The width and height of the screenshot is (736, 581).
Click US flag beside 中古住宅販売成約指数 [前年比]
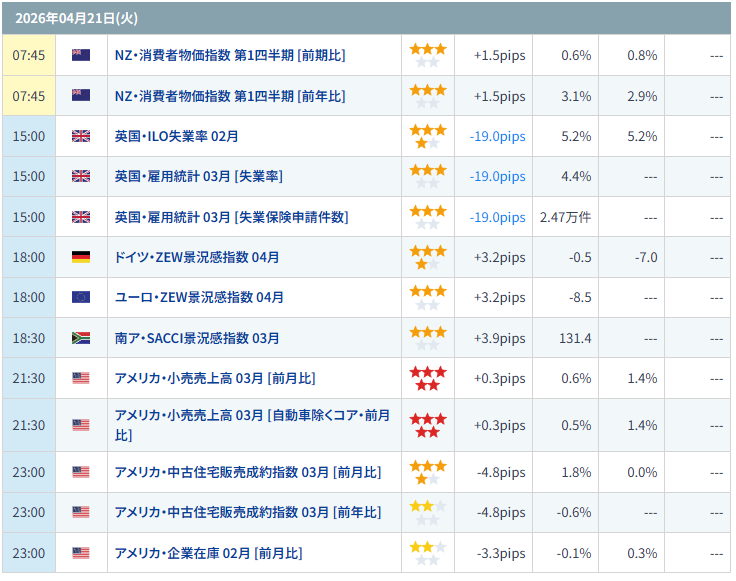[x=81, y=512]
